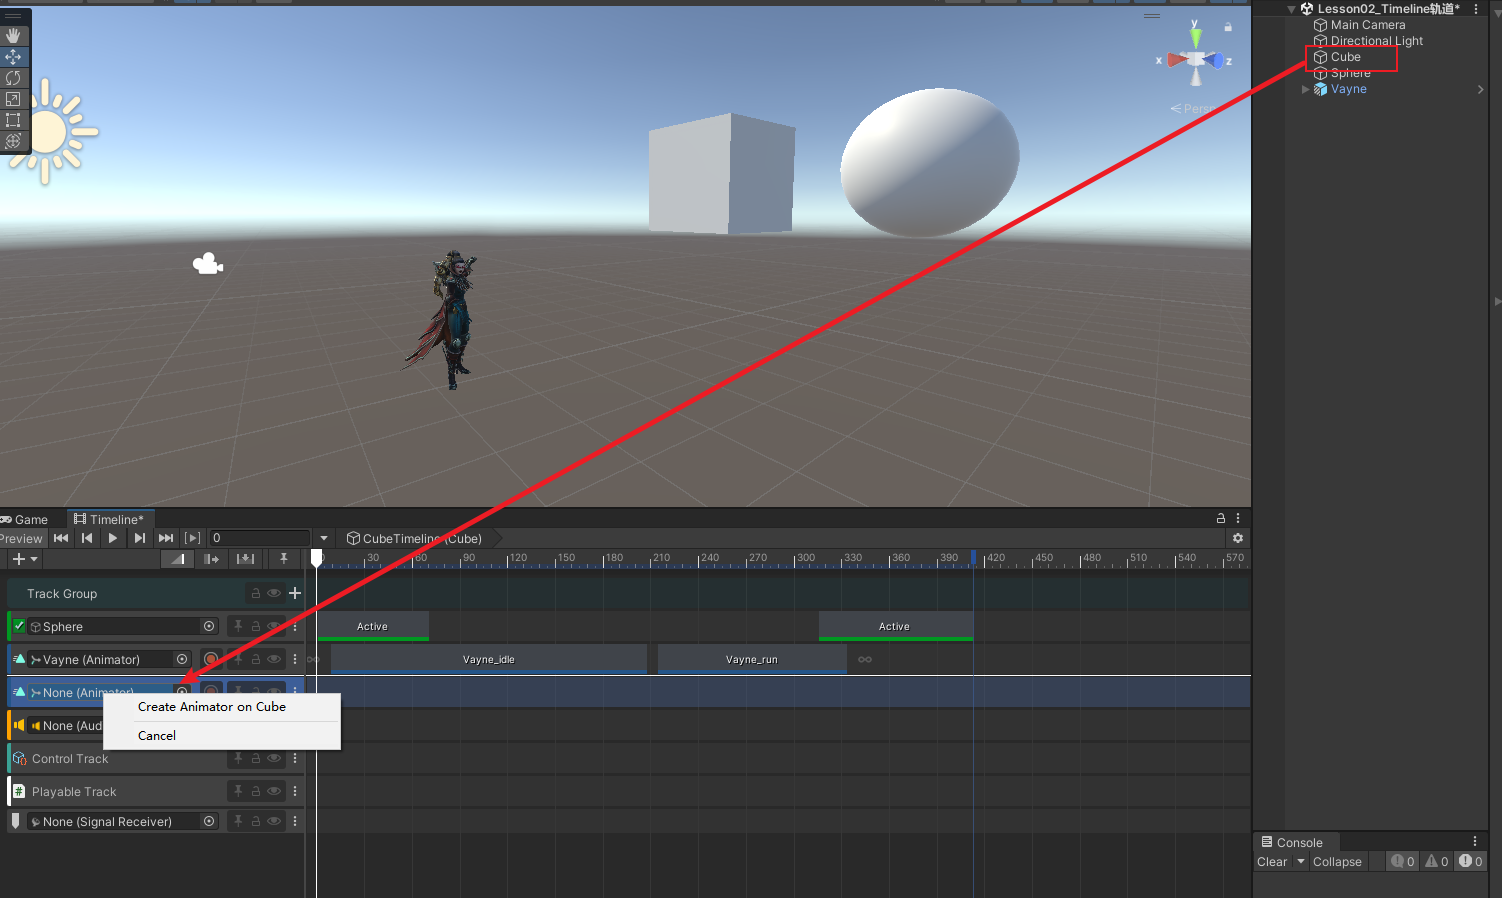The width and height of the screenshot is (1502, 898).
Task: Click the Timeline play button
Action: pos(113,538)
